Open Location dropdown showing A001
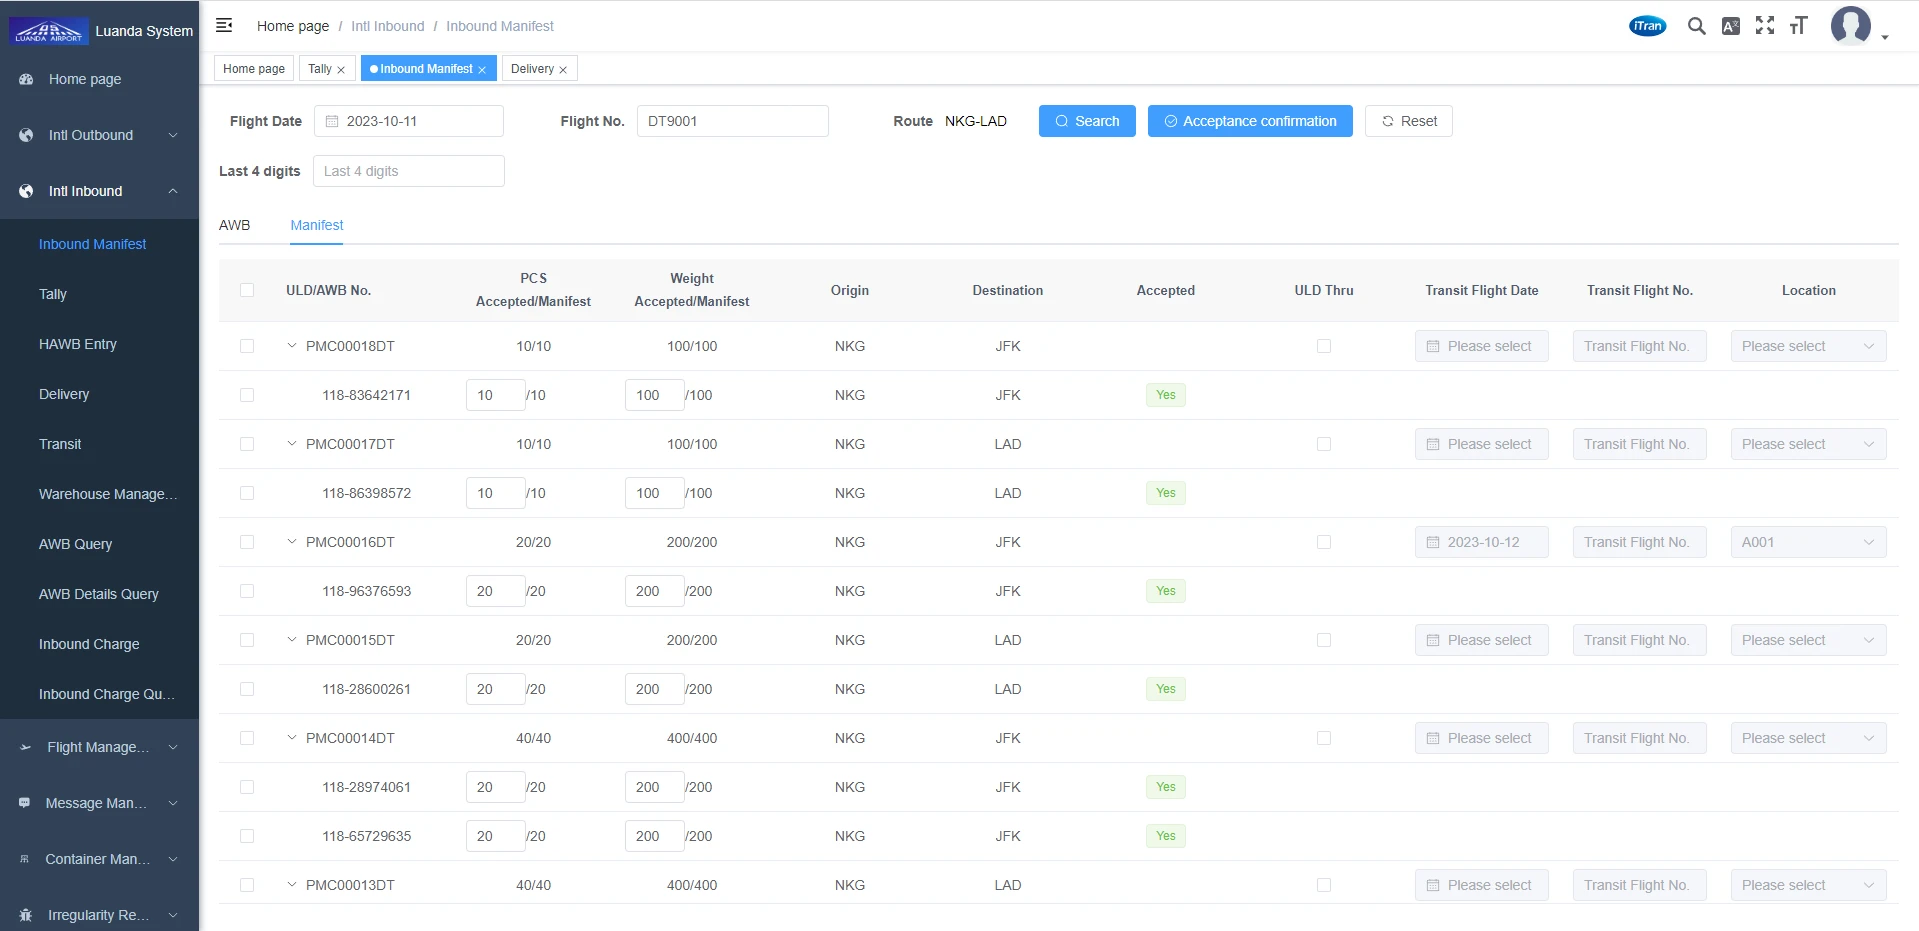 click(x=1808, y=542)
